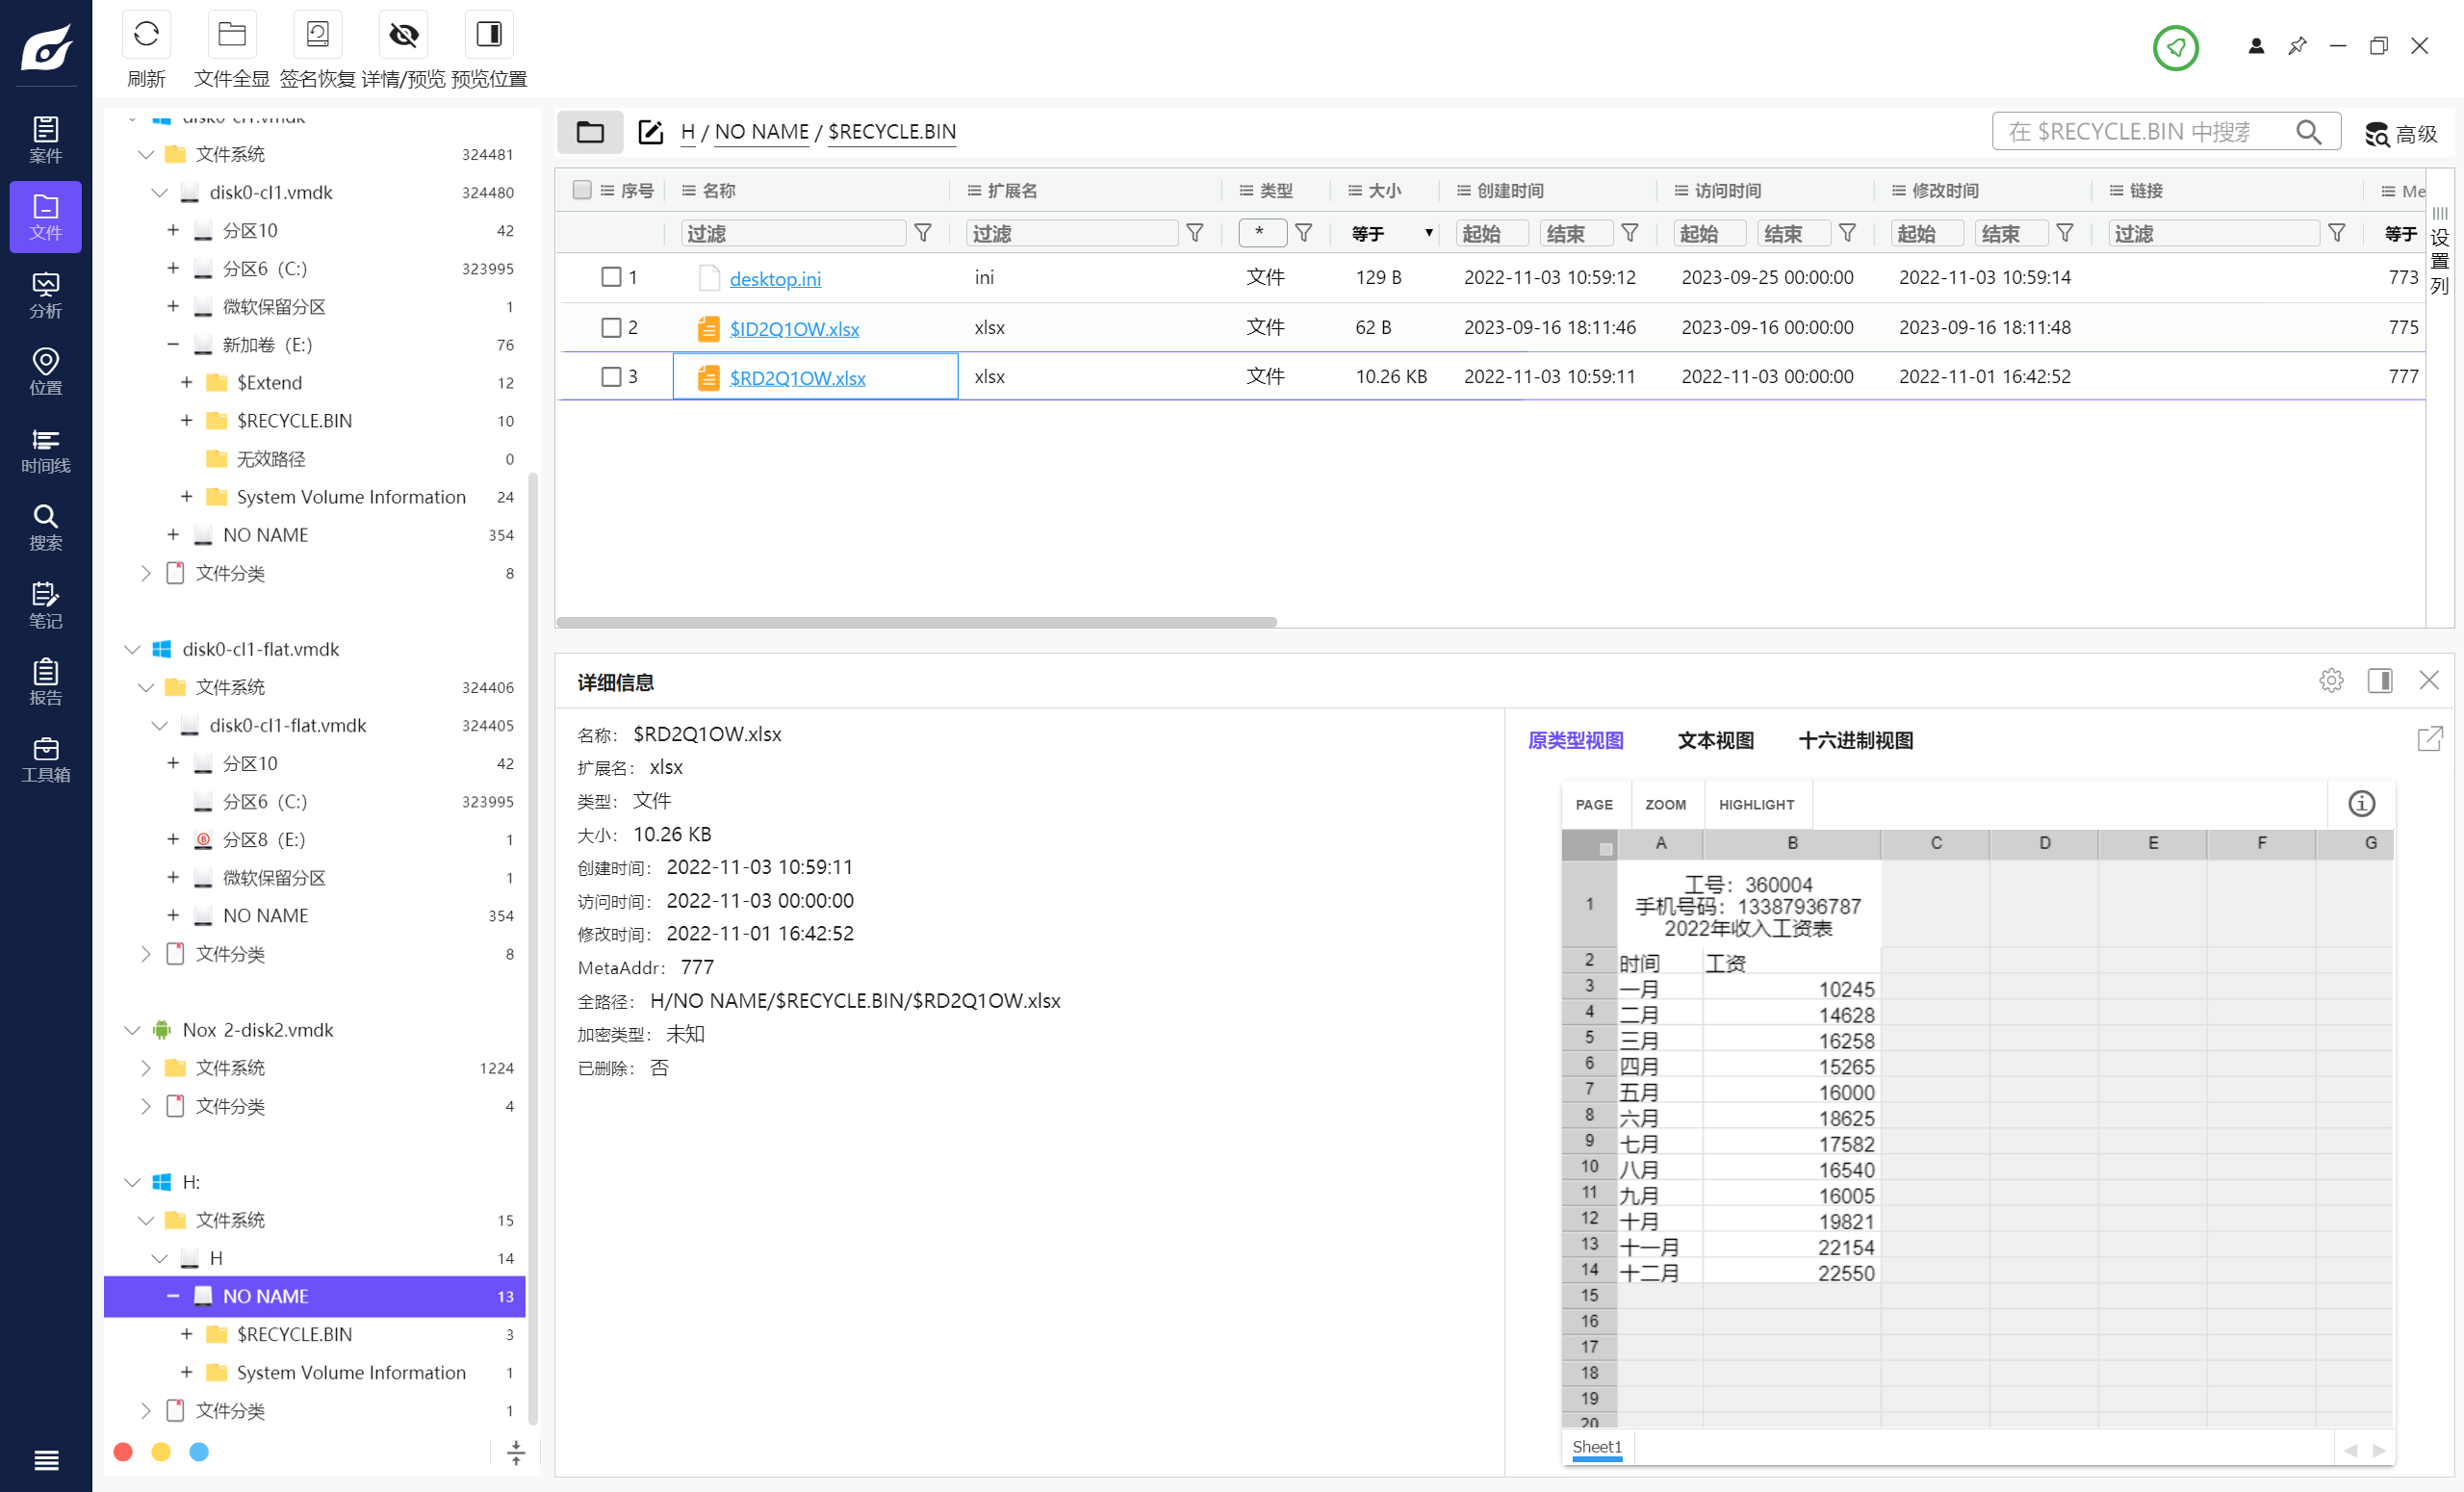
Task: Click the preview info circle icon
Action: click(2361, 804)
